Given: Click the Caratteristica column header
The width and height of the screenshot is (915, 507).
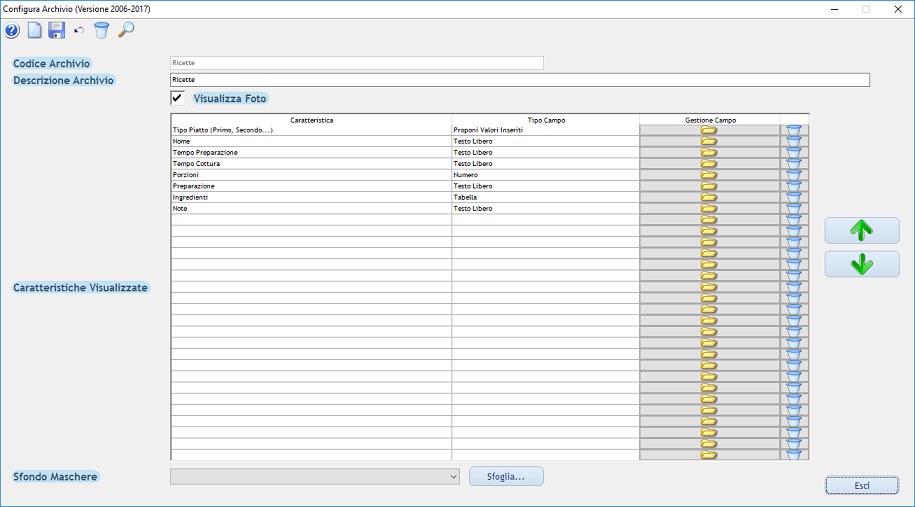Looking at the screenshot, I should 312,120.
